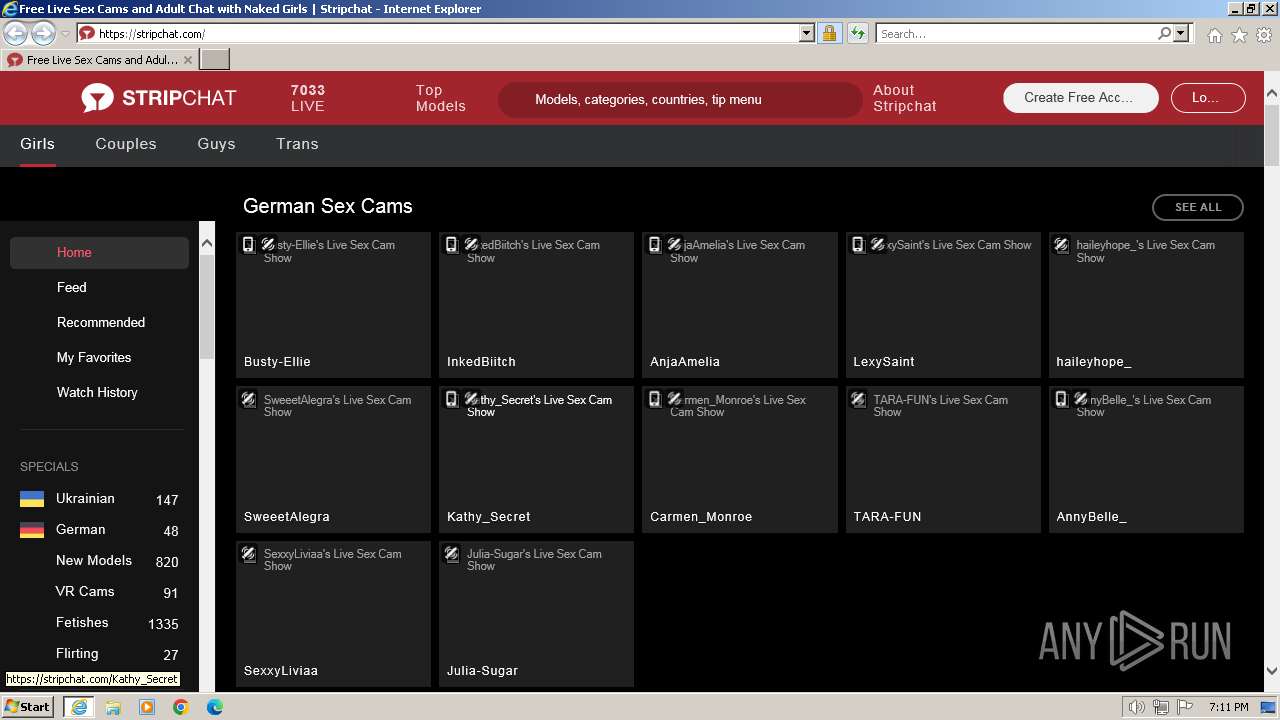Viewport: 1280px width, 720px height.
Task: Click the page scrollbar down arrow
Action: click(x=1272, y=671)
